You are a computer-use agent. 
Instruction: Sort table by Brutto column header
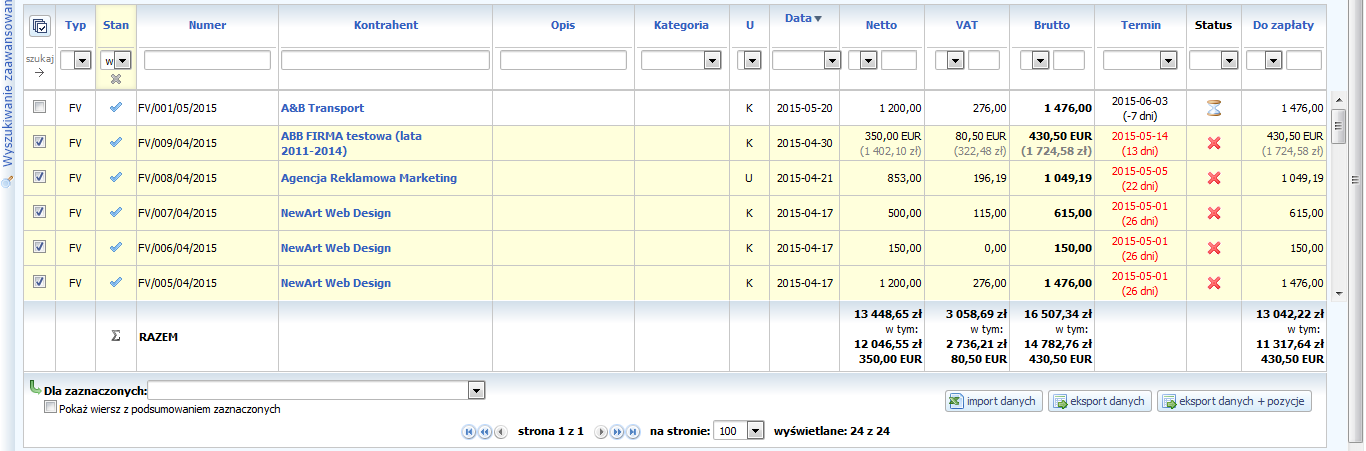pyautogui.click(x=1051, y=25)
